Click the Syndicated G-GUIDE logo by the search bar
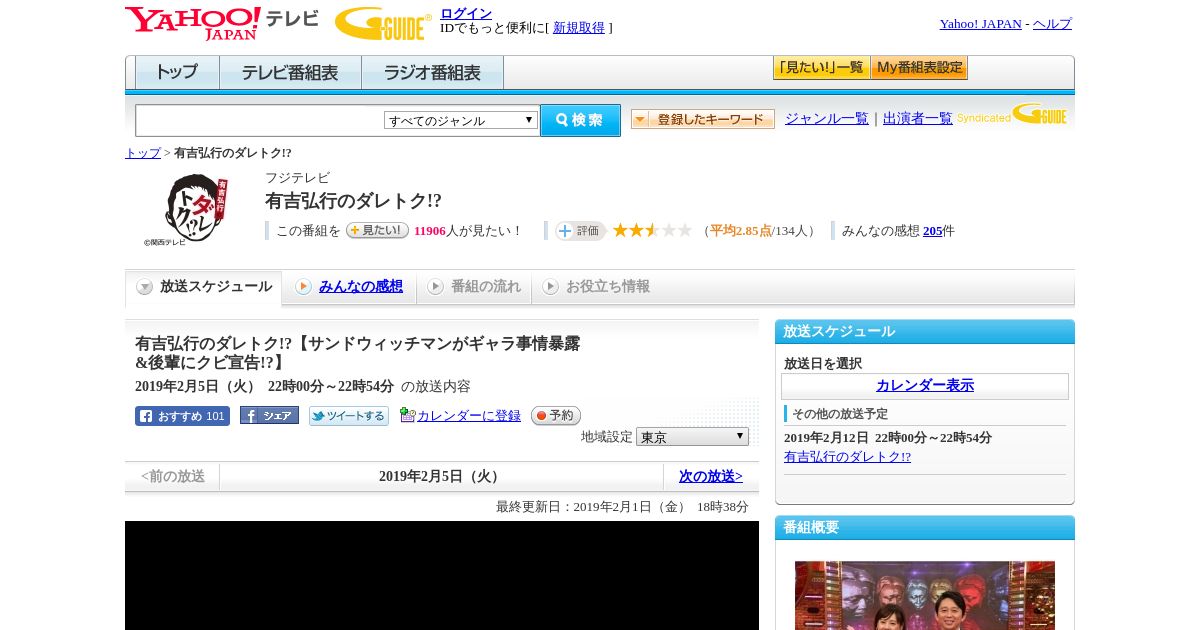The image size is (1200, 630). click(x=1012, y=115)
